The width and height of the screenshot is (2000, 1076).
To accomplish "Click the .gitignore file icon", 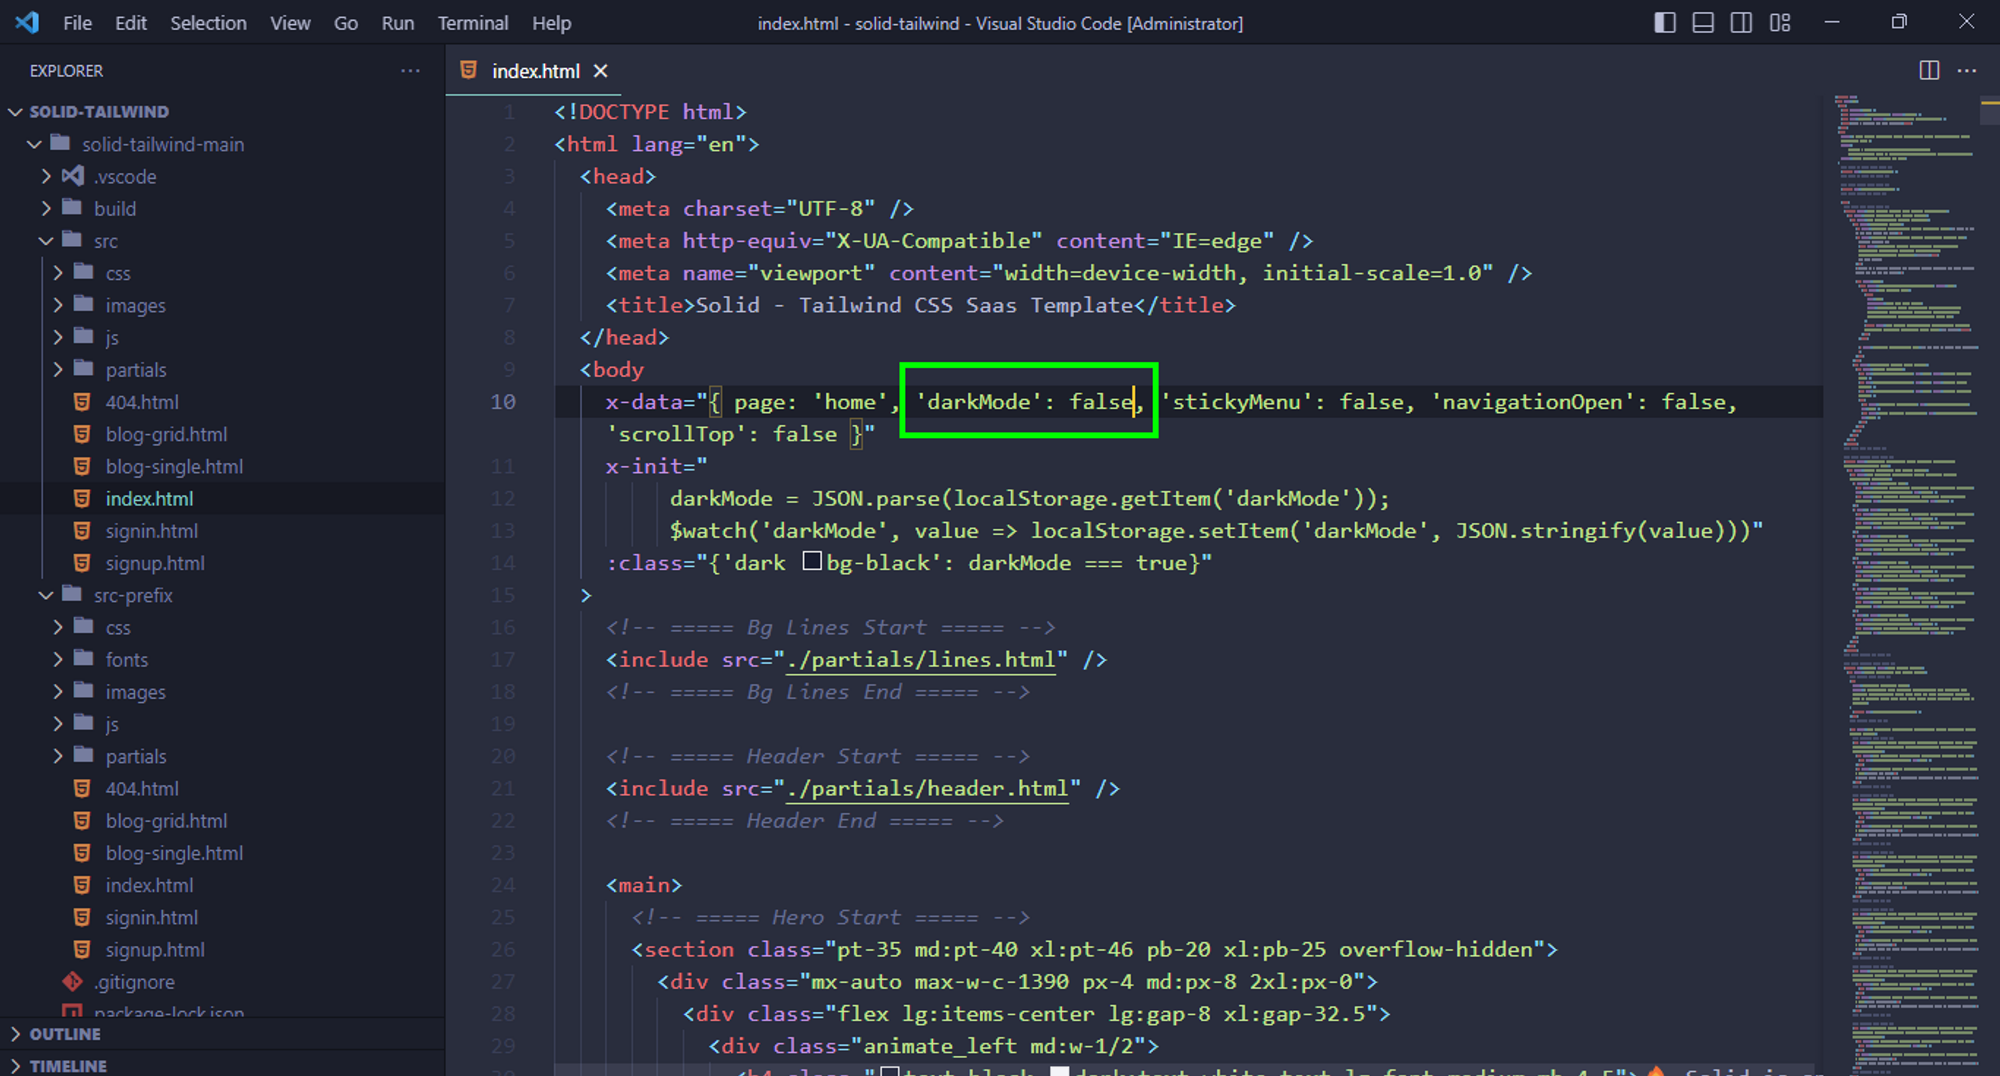I will 71,981.
